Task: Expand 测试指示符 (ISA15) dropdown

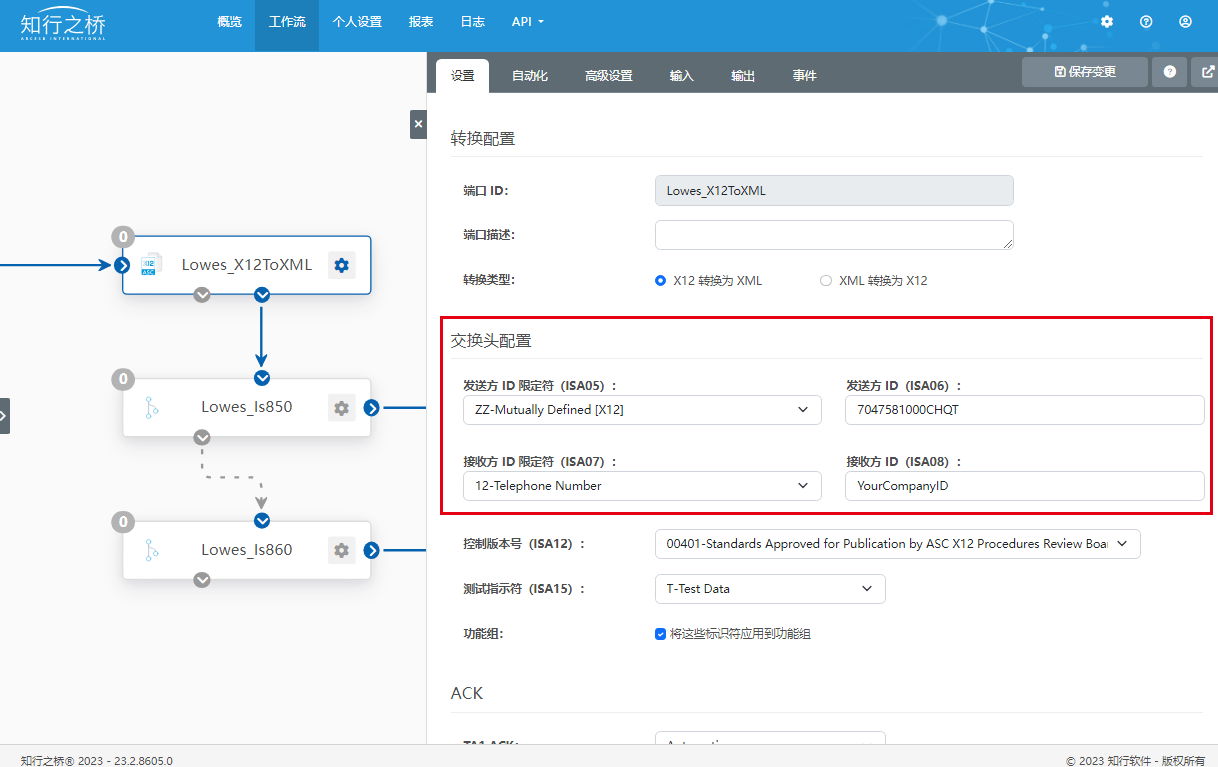Action: 769,589
